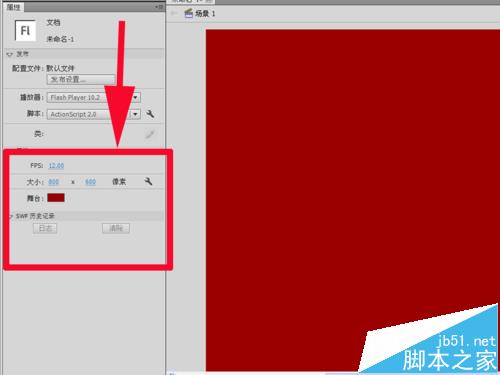Screen dimensions: 500x375
Task: Click the 未命名-1 document name
Action: point(60,39)
